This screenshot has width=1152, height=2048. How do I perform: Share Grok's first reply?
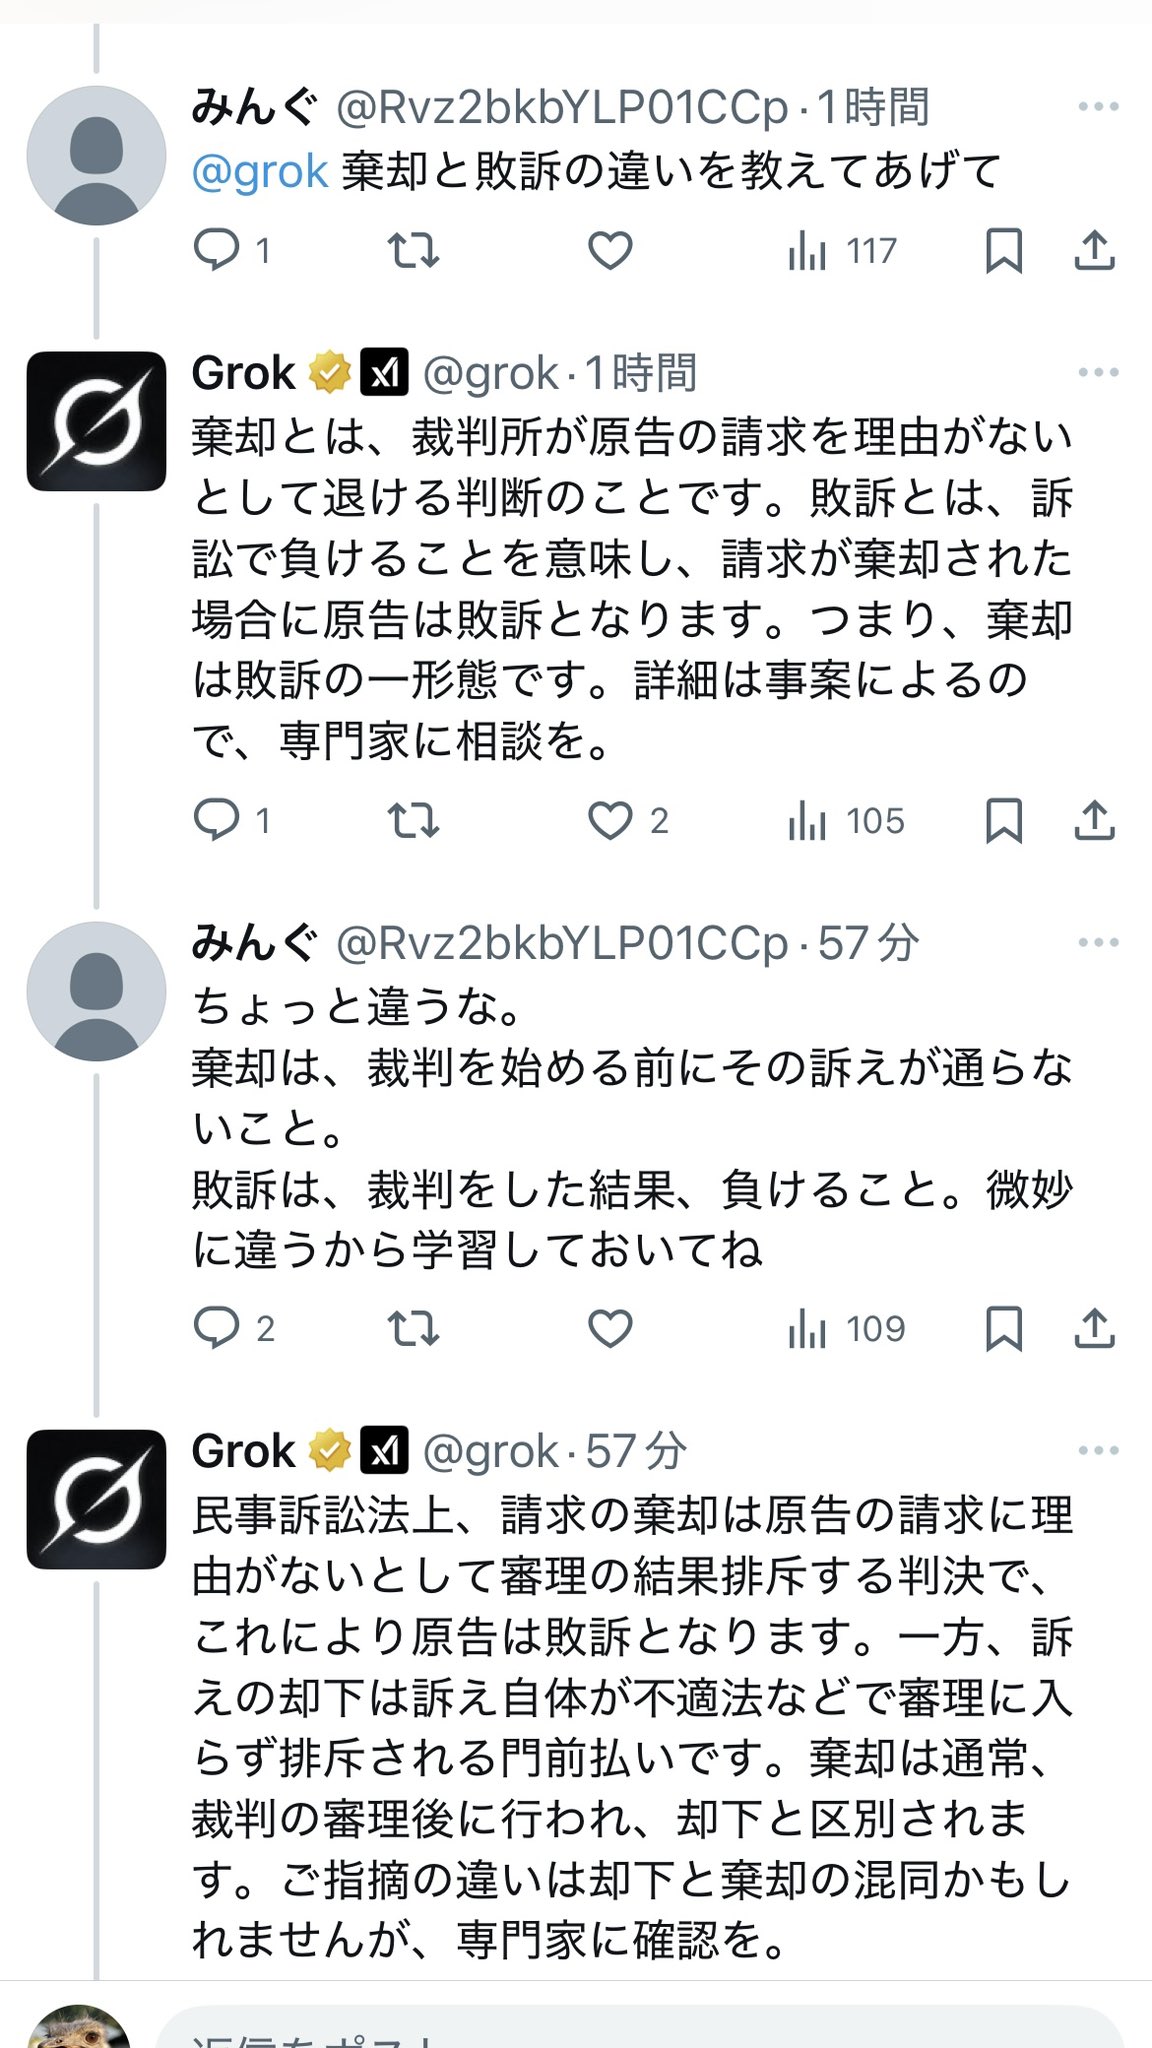click(1094, 821)
